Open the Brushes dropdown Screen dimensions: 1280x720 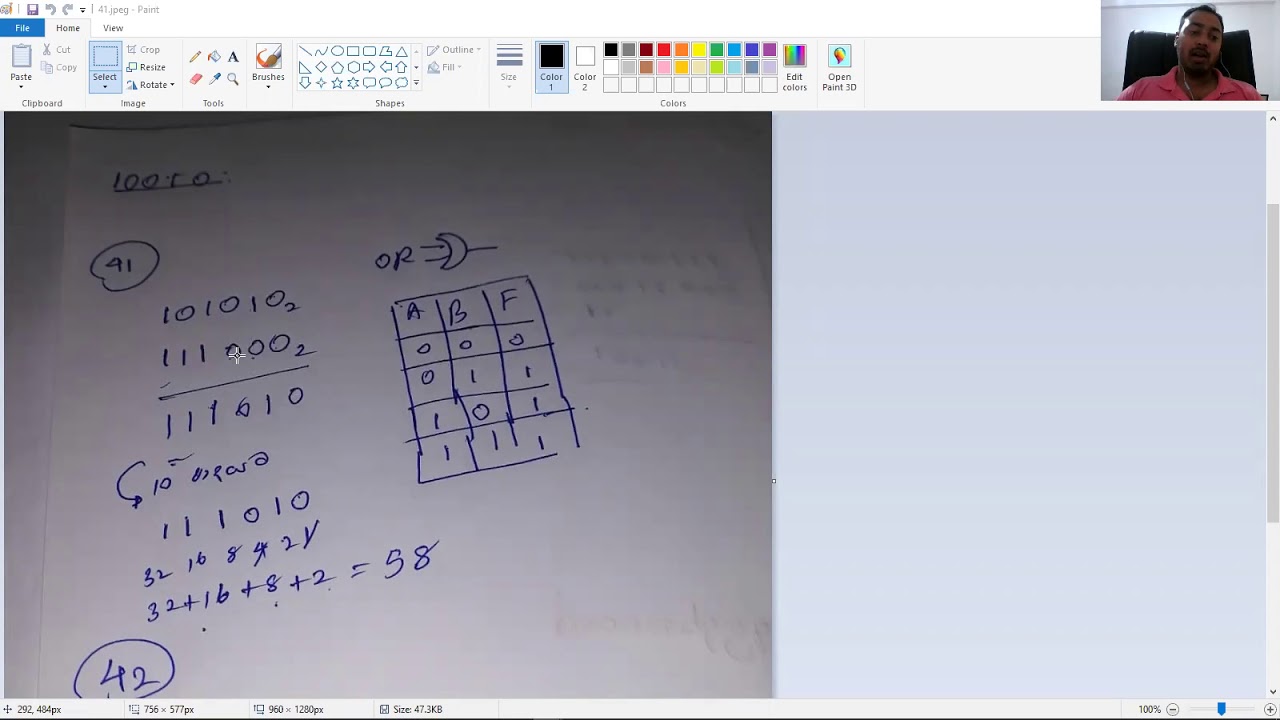pos(268,68)
